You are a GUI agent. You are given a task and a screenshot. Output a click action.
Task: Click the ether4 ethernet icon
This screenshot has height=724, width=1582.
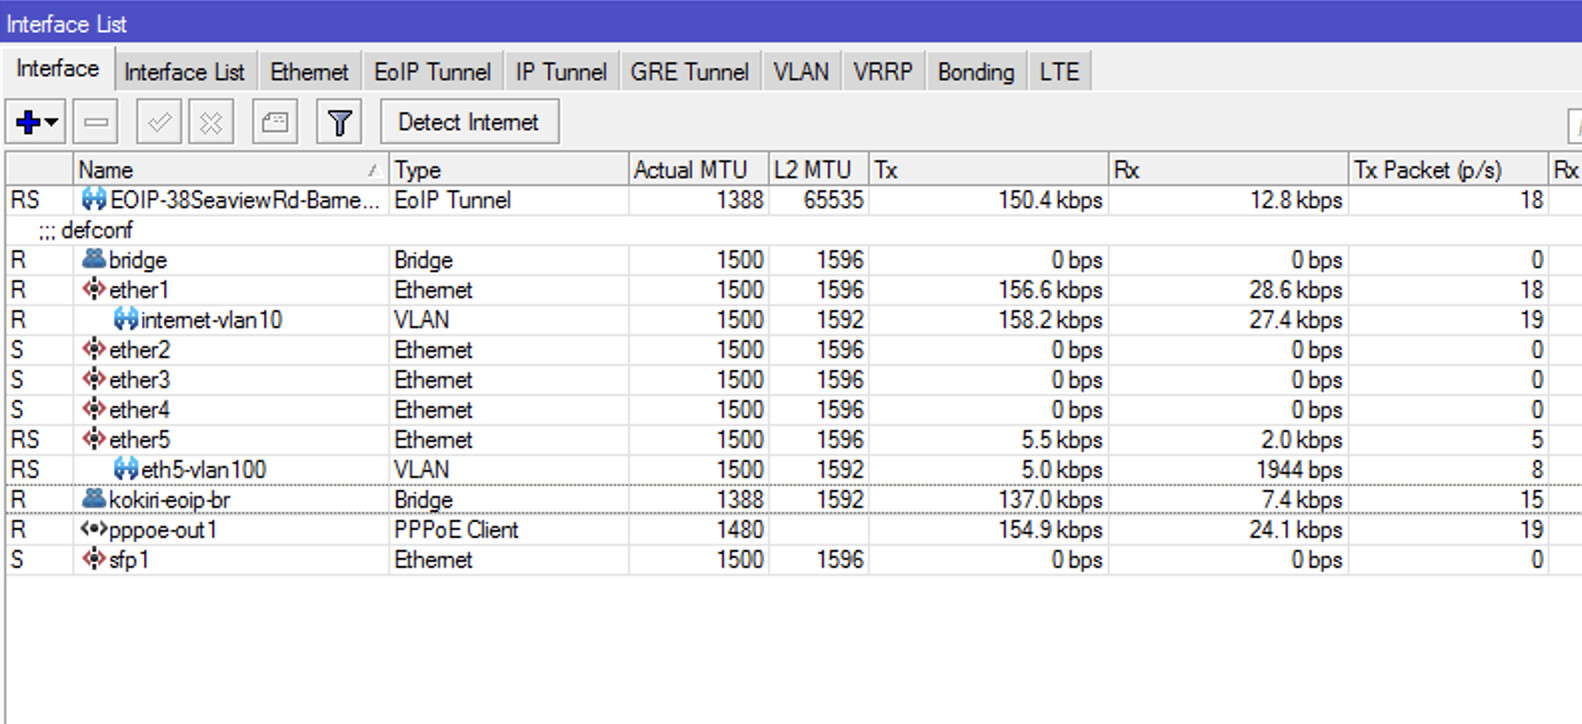[94, 409]
